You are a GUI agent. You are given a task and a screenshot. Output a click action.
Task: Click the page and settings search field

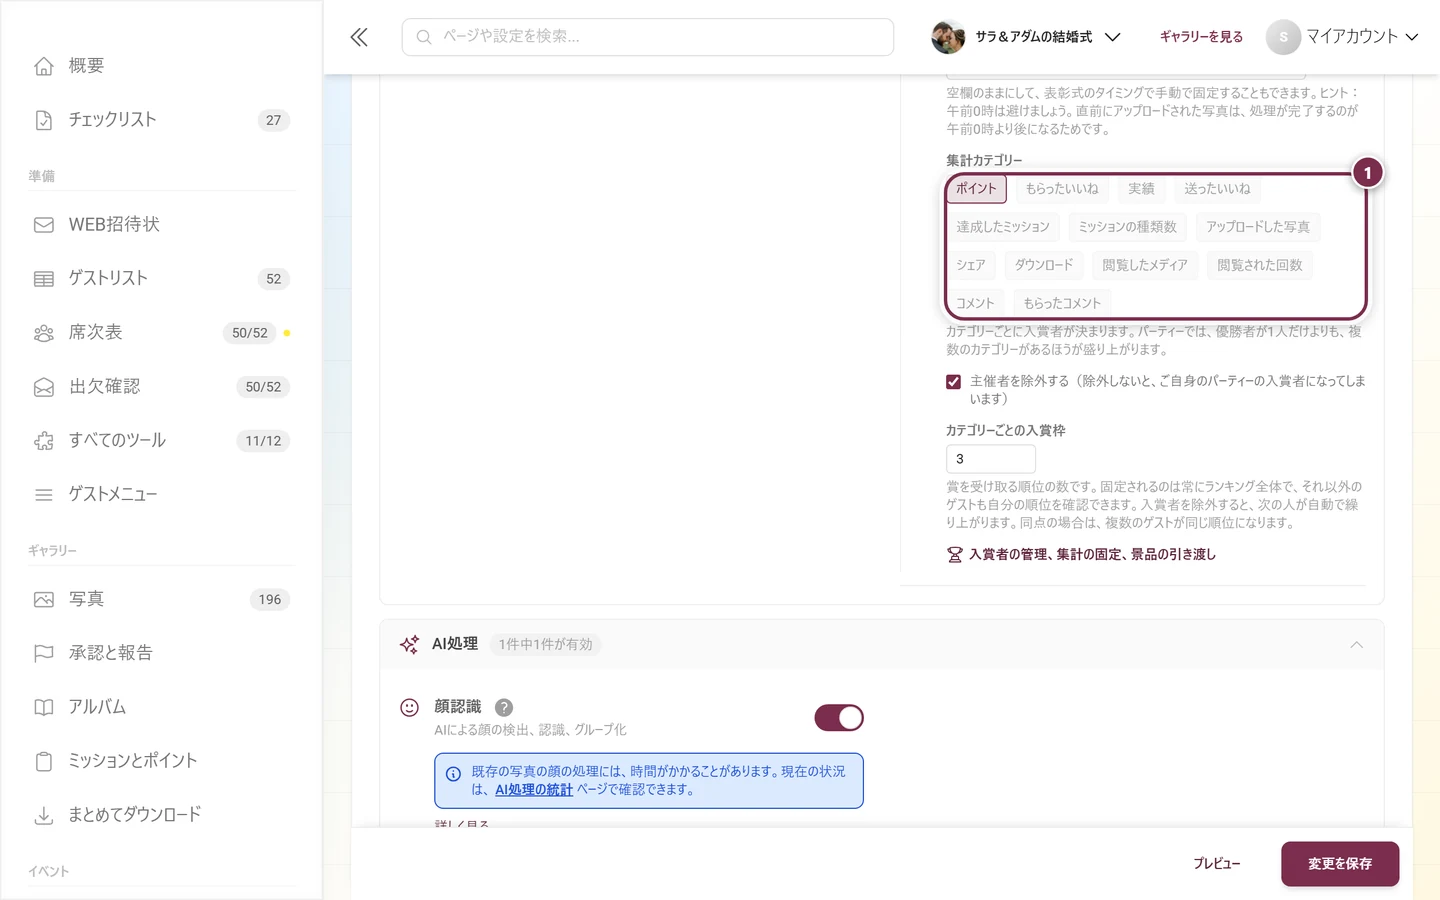click(x=648, y=37)
